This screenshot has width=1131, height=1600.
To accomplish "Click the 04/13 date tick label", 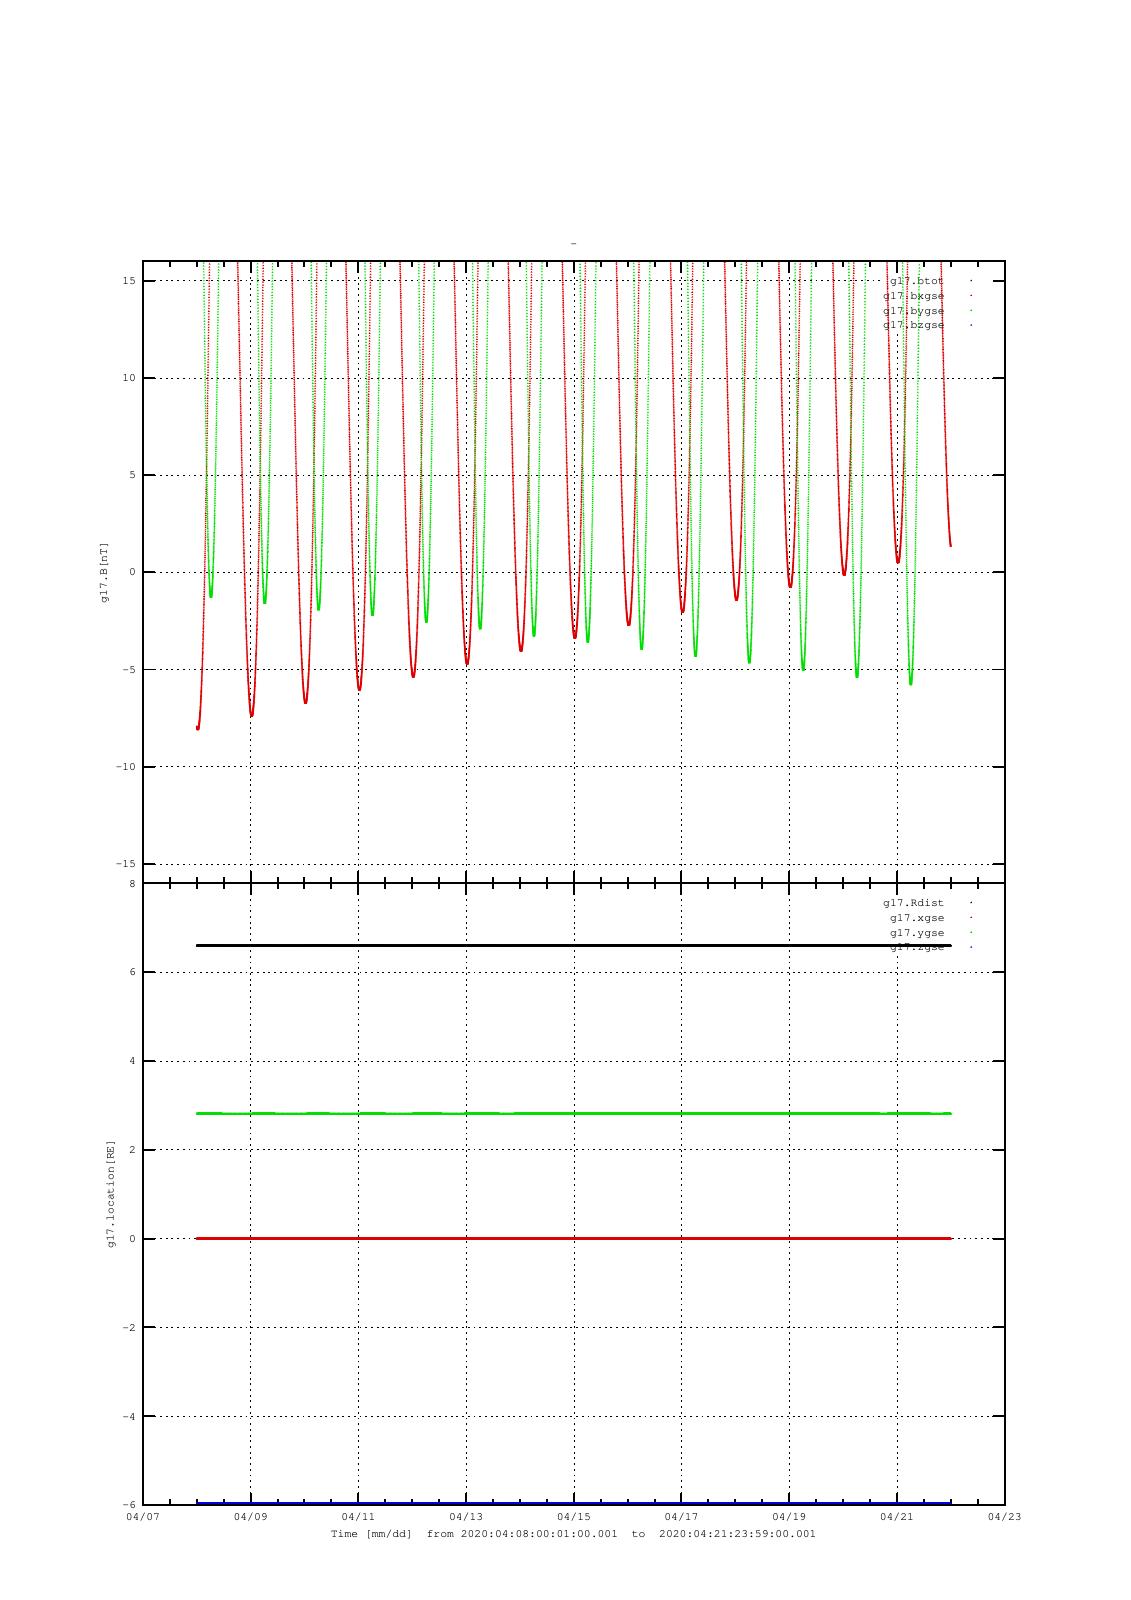I will tap(466, 1517).
